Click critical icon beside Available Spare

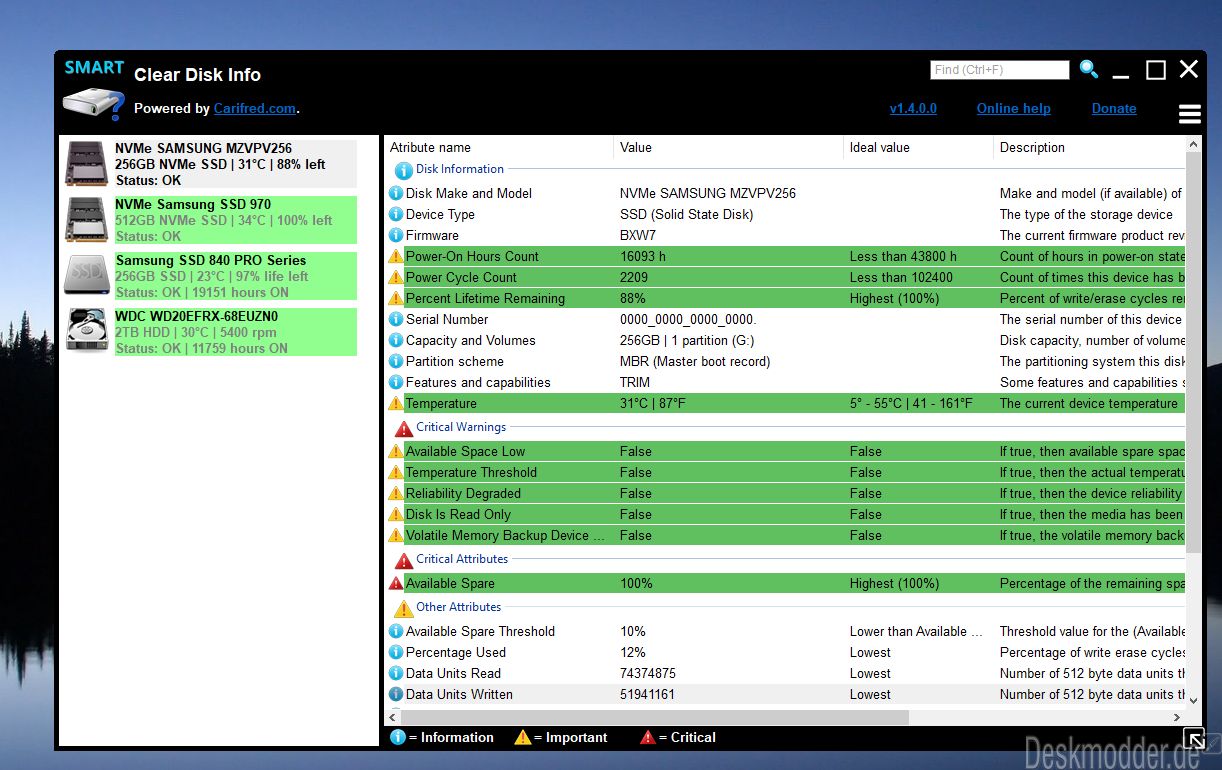(396, 583)
